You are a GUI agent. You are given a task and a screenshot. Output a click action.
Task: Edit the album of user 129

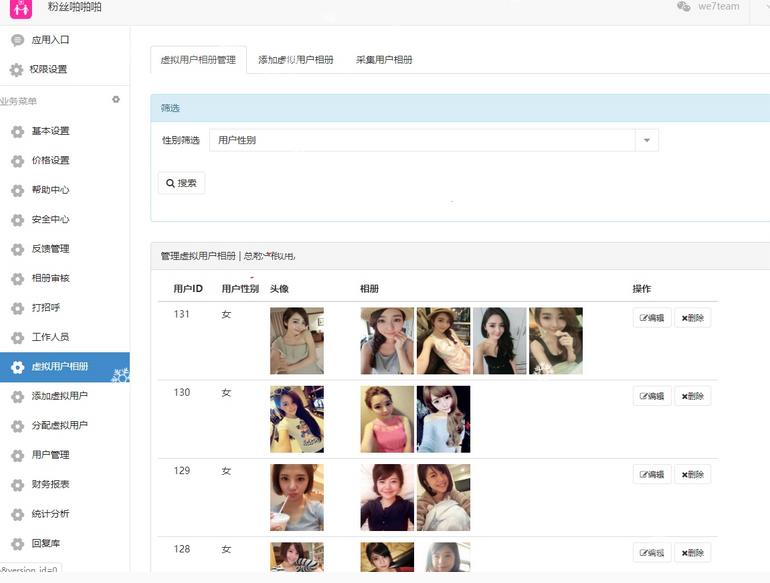coord(652,474)
